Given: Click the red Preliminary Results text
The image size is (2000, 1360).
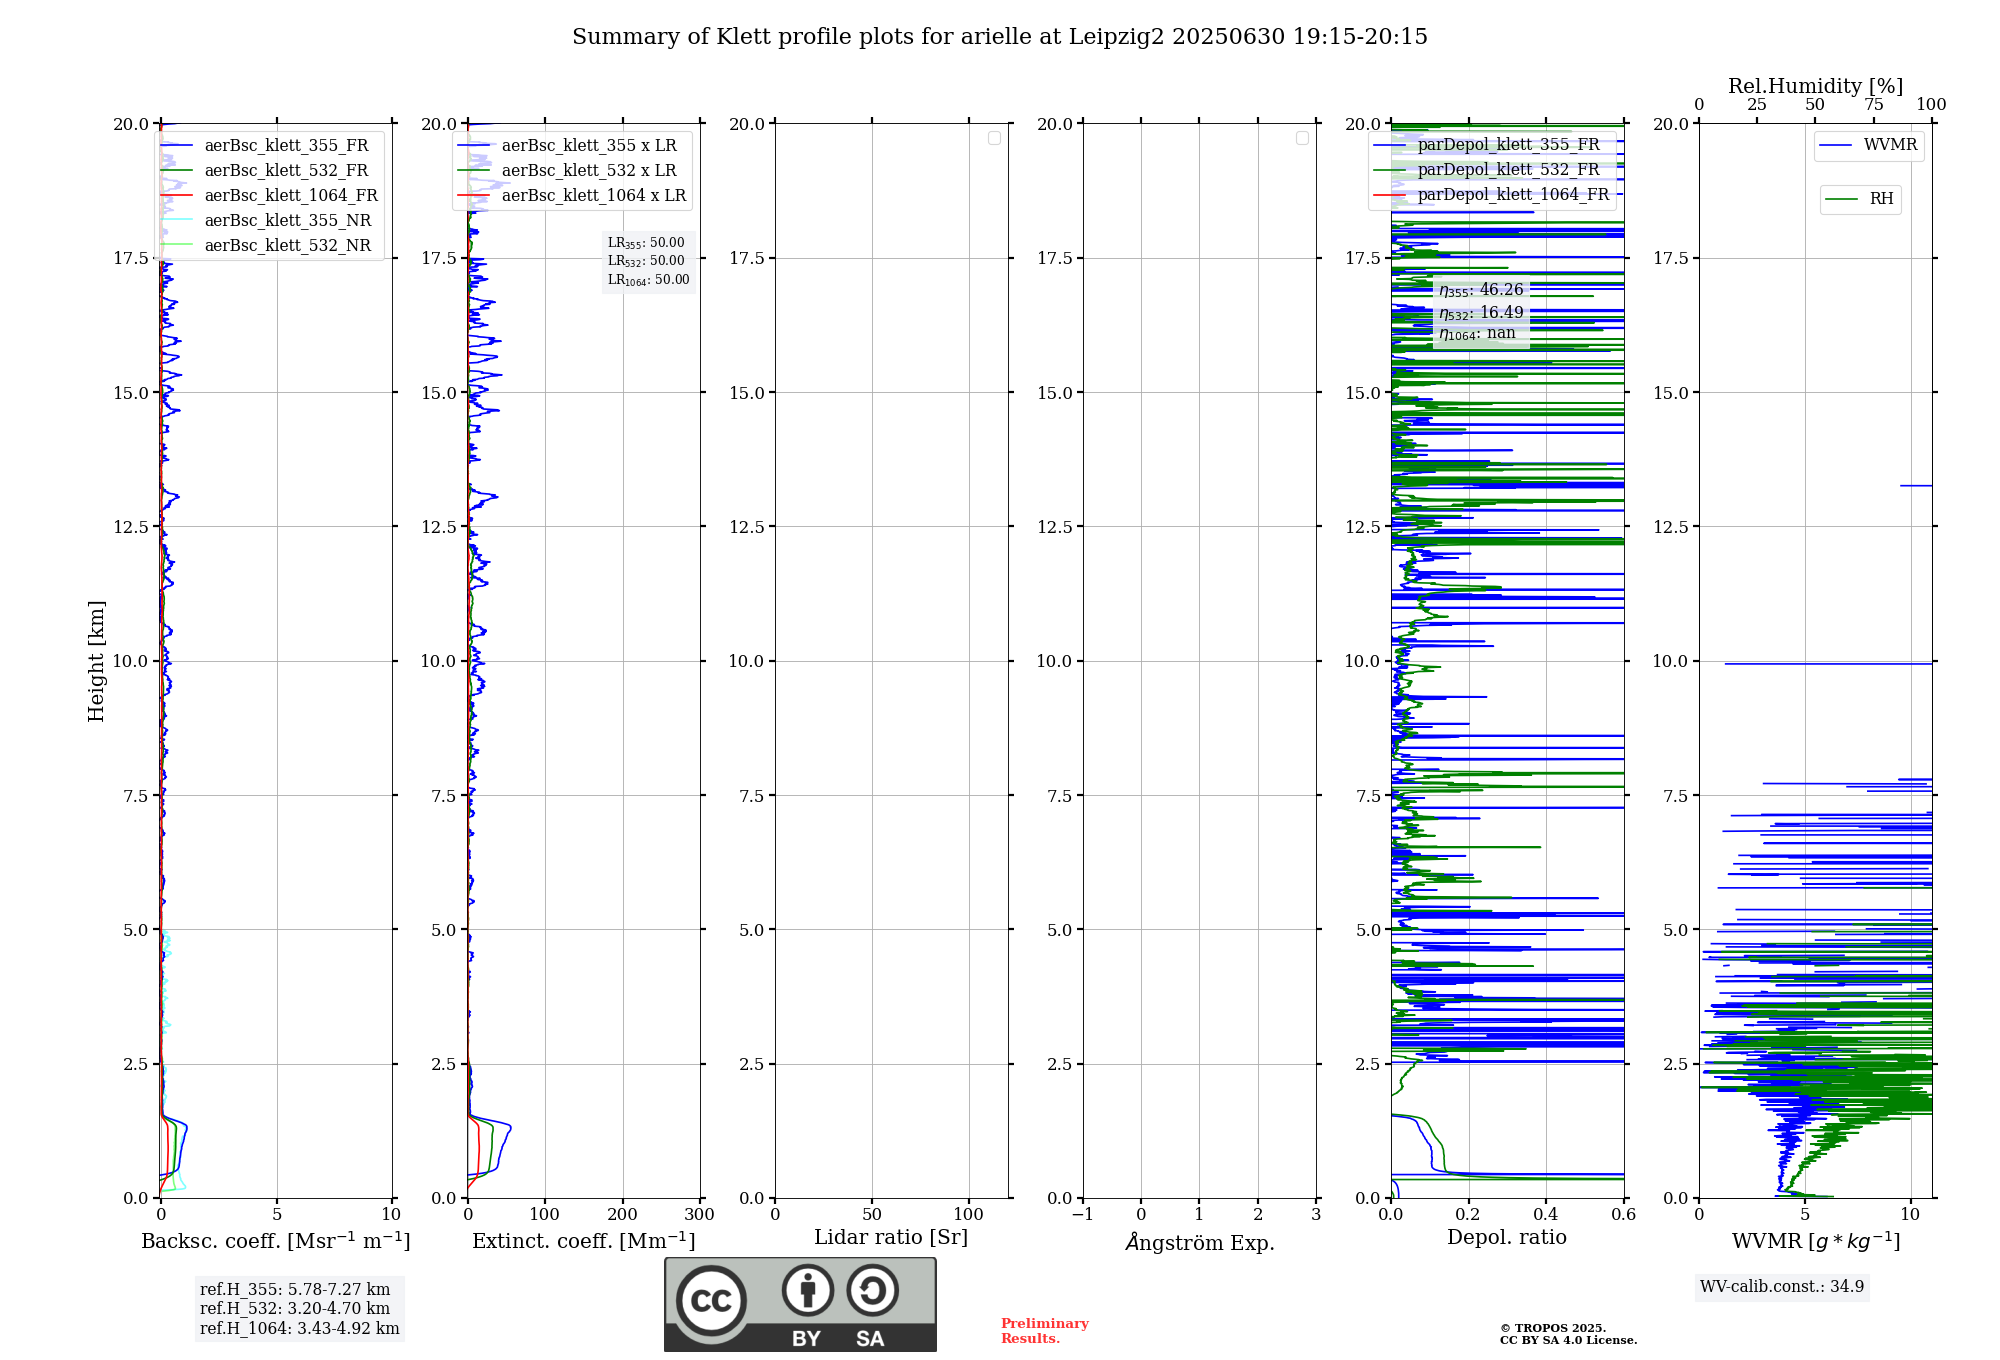Looking at the screenshot, I should point(1045,1331).
